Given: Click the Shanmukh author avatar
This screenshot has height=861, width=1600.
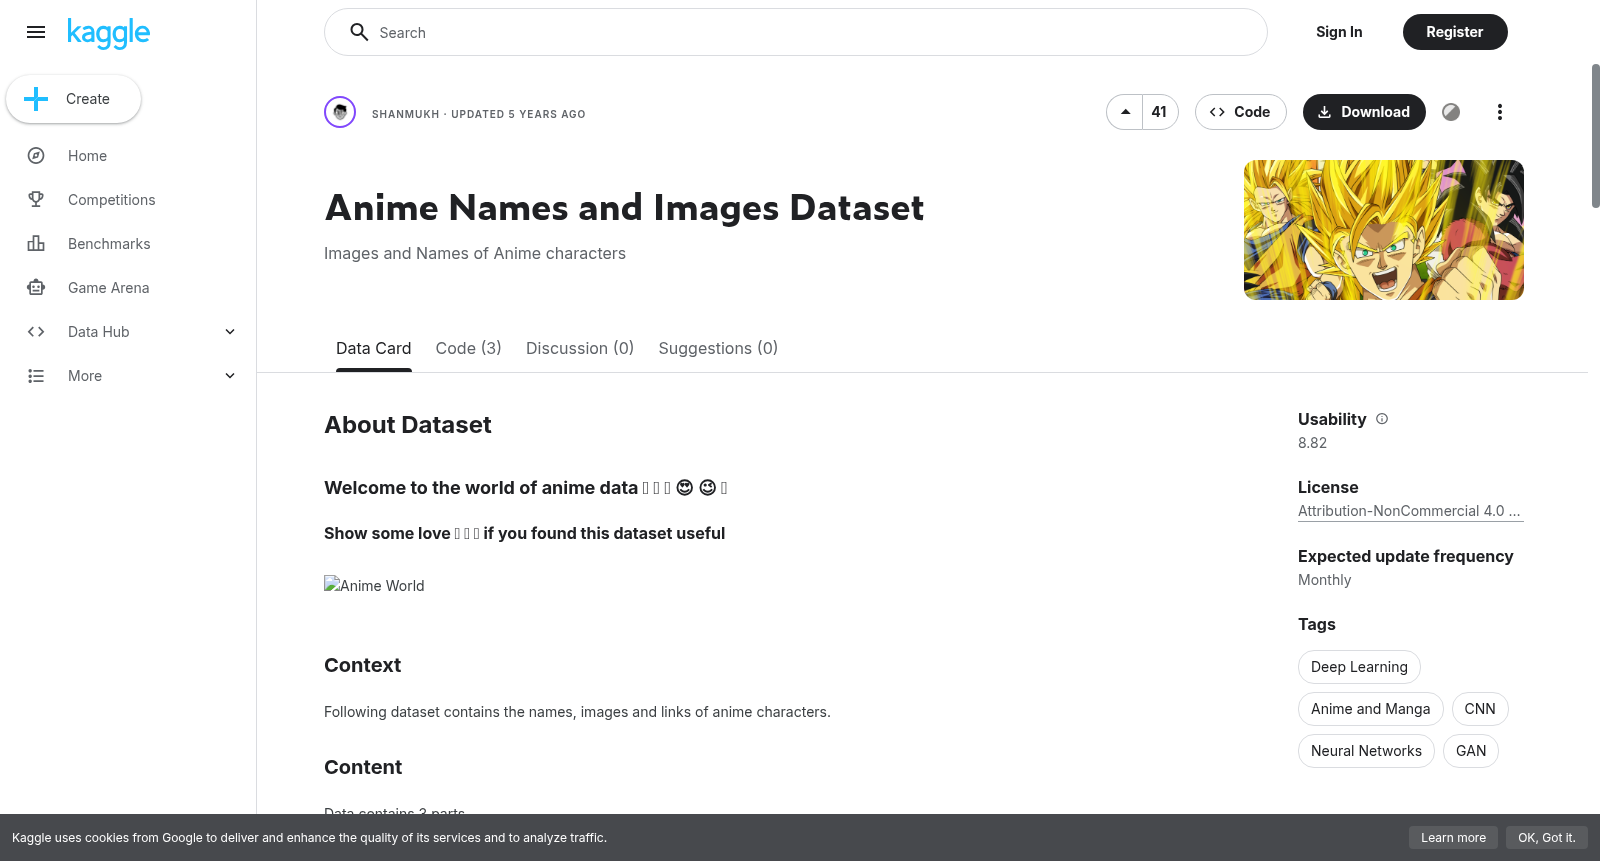Looking at the screenshot, I should click(340, 112).
